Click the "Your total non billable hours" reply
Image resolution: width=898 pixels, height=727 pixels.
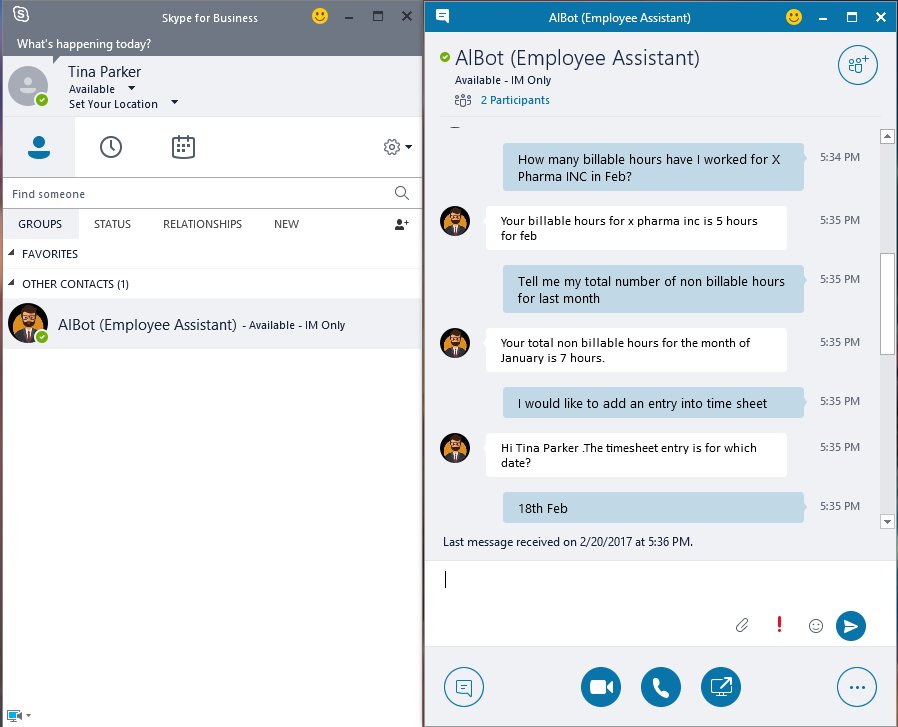[x=636, y=350]
